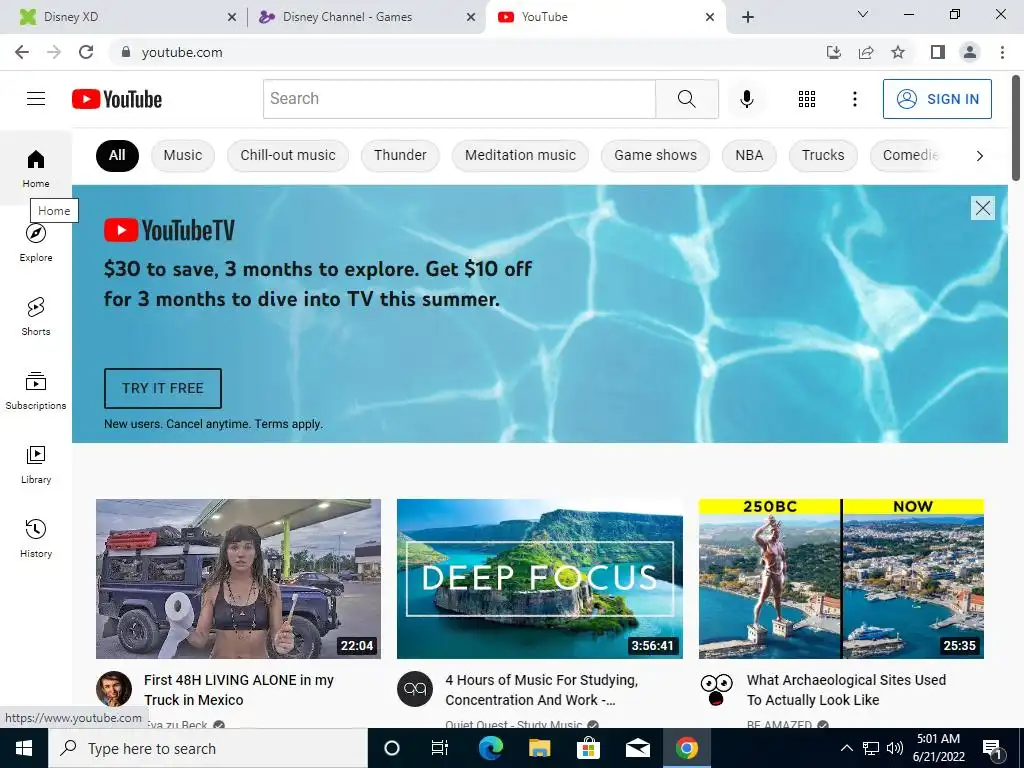Open History in the sidebar
This screenshot has height=768, width=1024.
pyautogui.click(x=36, y=538)
